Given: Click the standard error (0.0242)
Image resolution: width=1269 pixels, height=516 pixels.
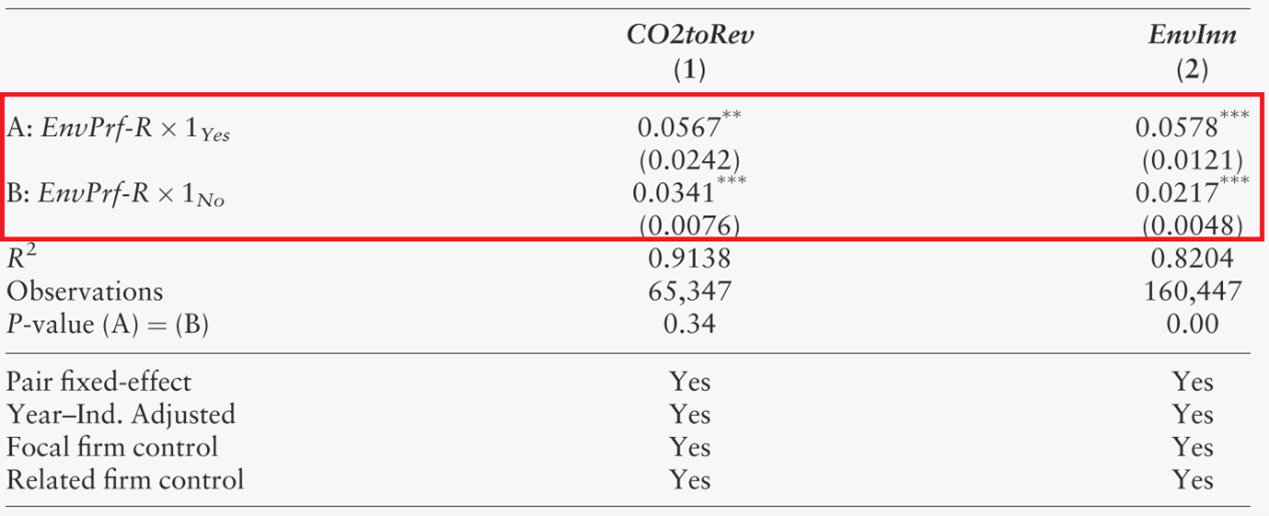Looking at the screenshot, I should (x=689, y=160).
